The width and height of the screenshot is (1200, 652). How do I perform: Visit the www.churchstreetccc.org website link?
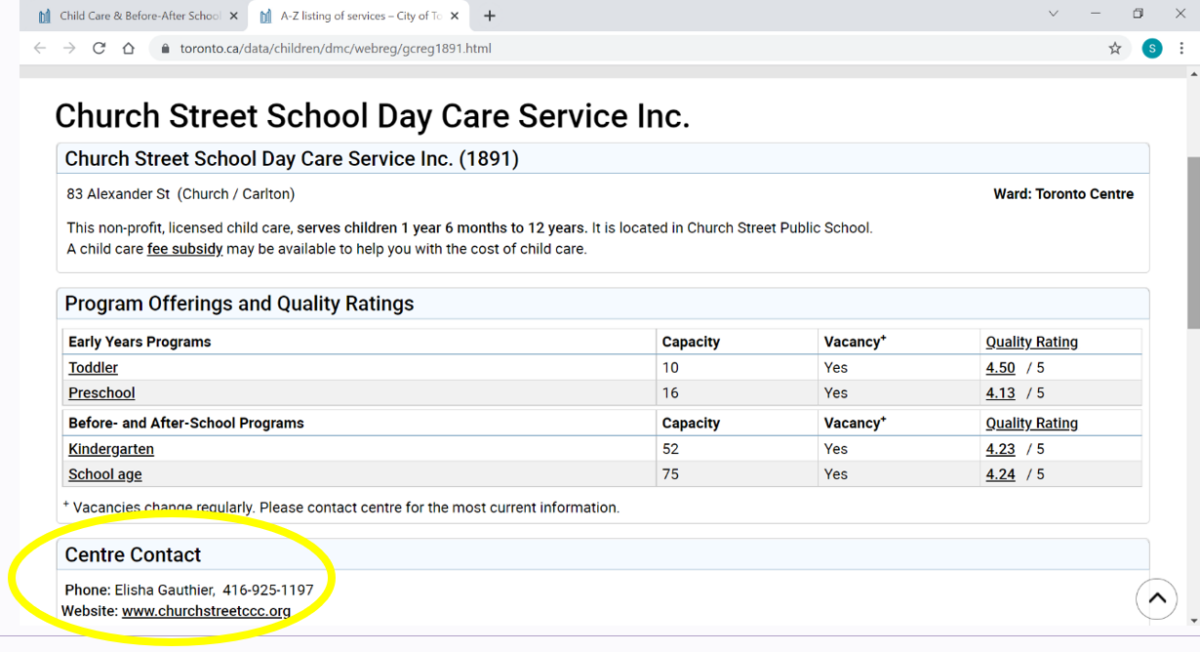tap(206, 611)
